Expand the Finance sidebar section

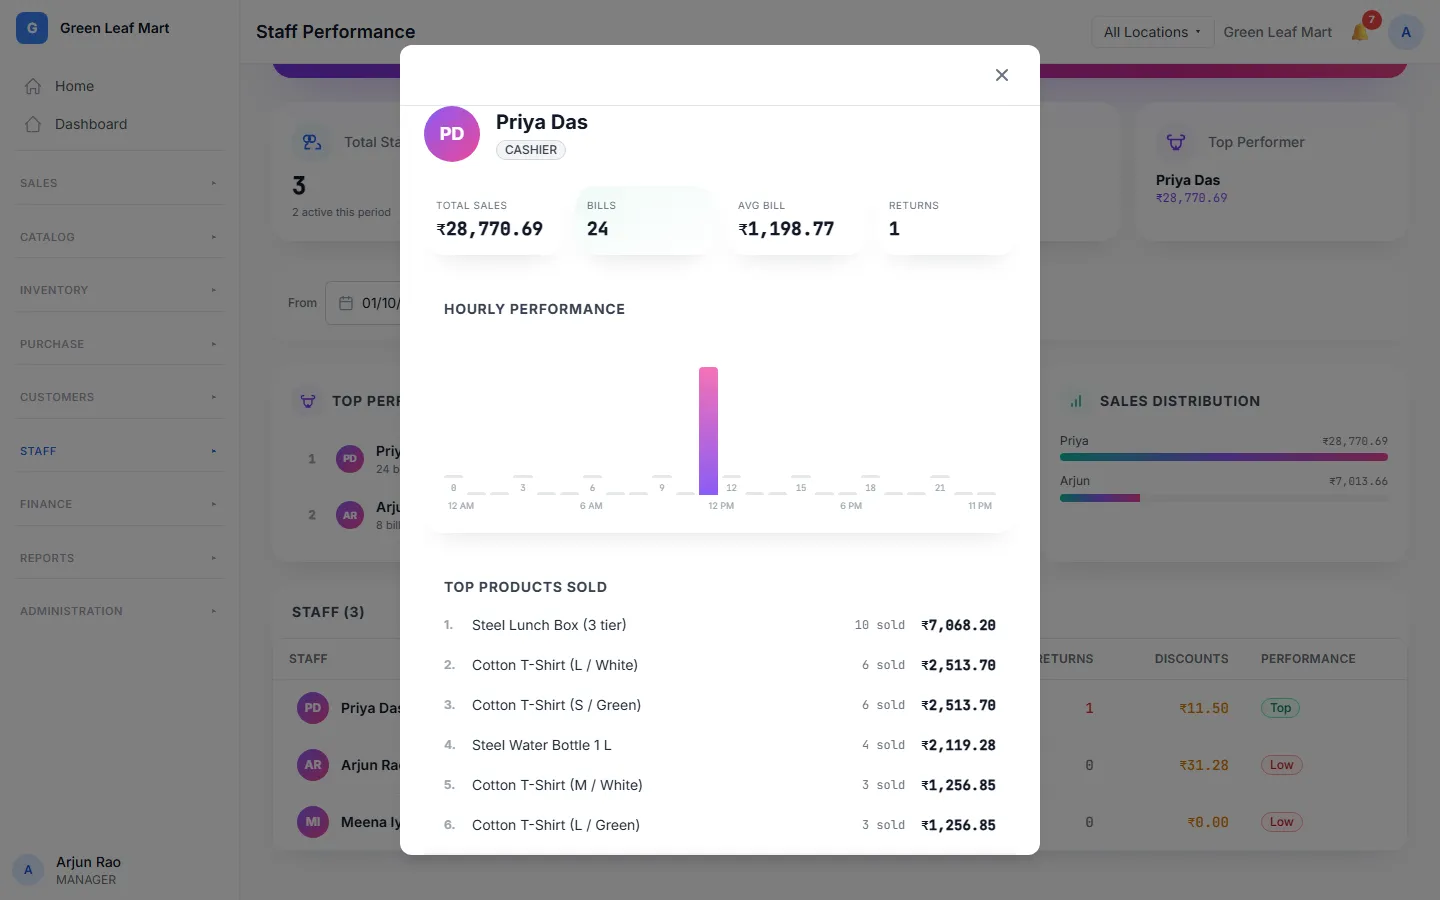click(x=120, y=504)
